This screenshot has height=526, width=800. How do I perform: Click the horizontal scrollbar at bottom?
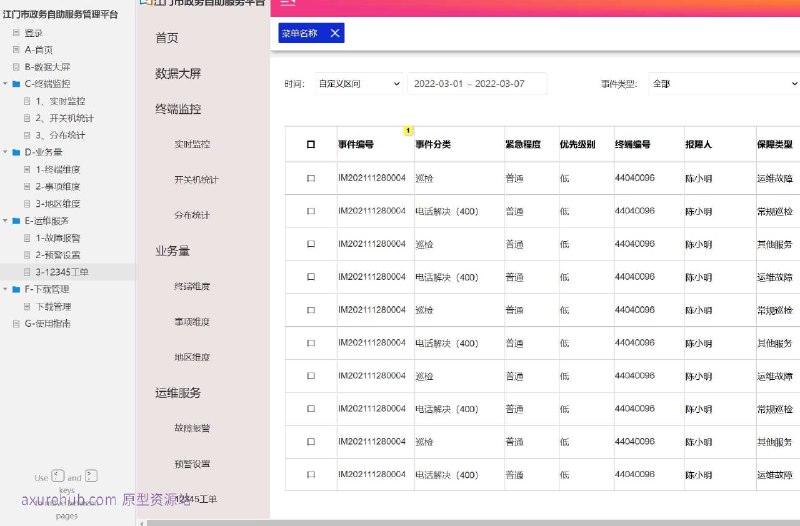[x=473, y=523]
